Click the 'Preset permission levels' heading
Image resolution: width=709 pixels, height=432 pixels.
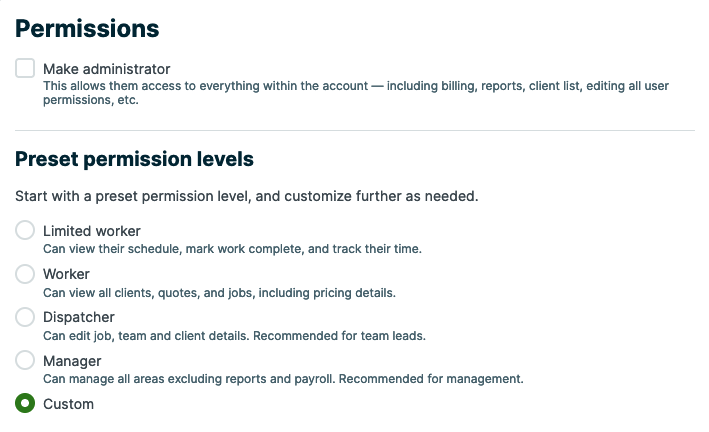(134, 159)
